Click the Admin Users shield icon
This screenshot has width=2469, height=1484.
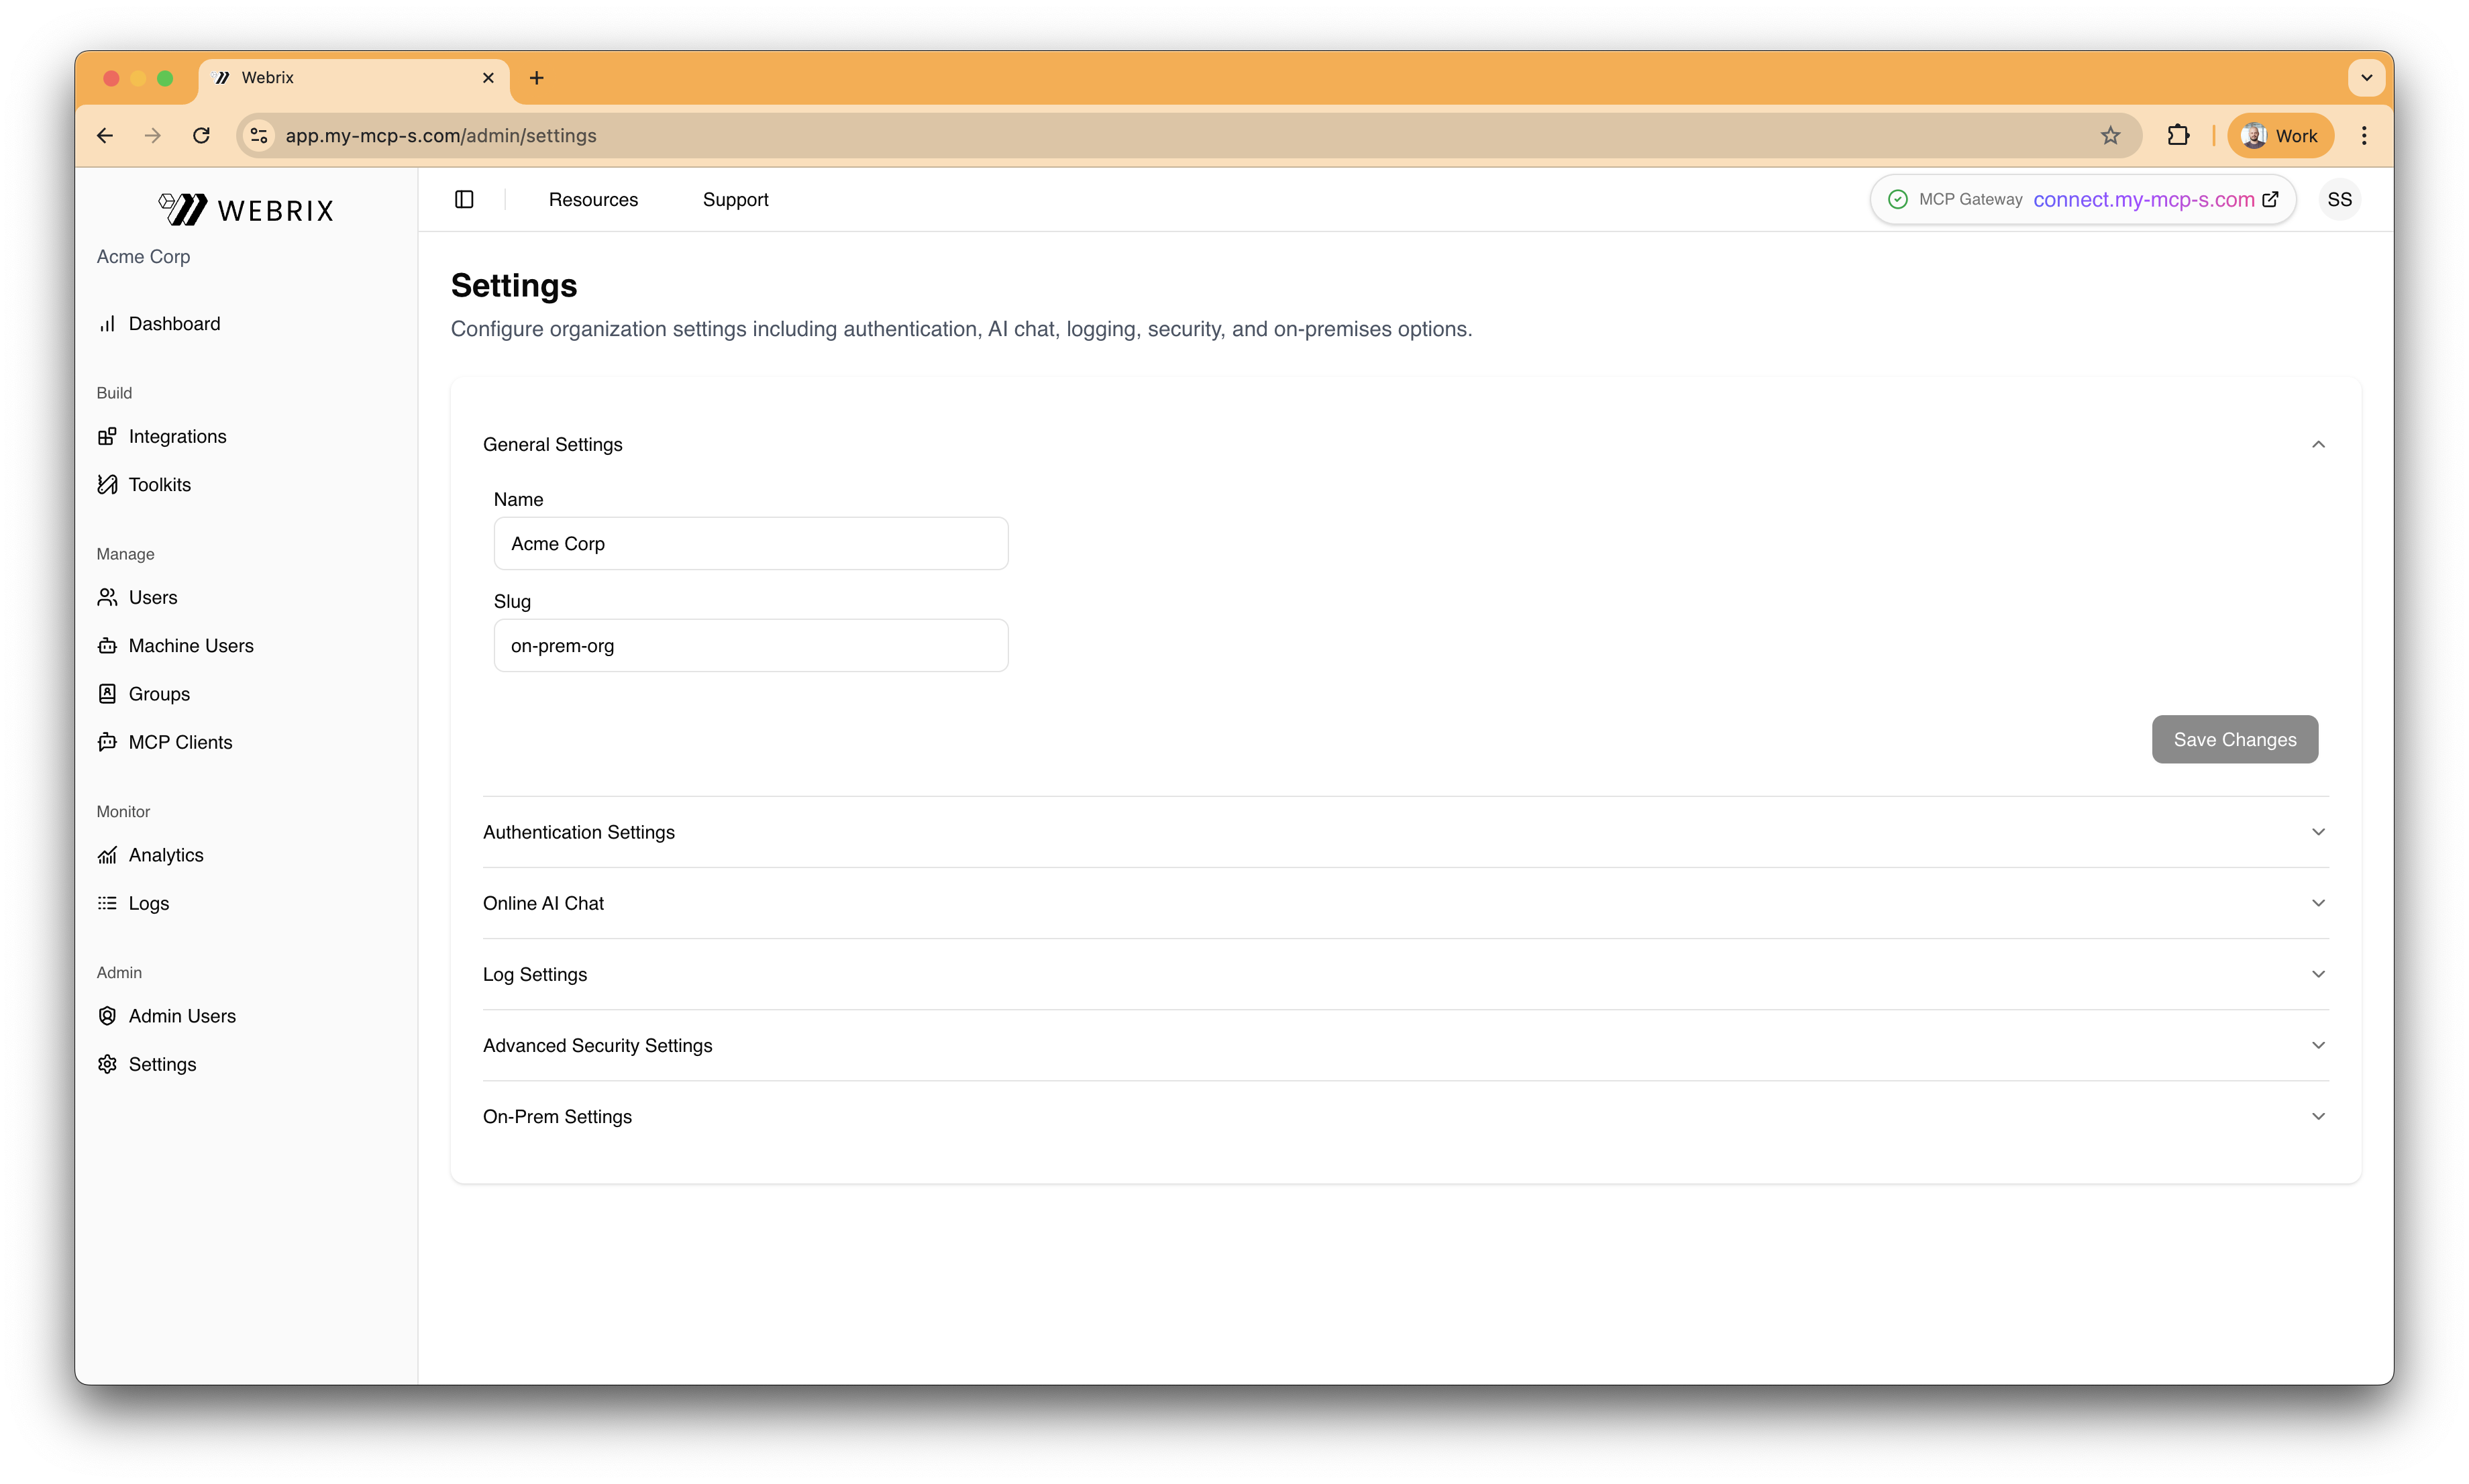coord(107,1016)
